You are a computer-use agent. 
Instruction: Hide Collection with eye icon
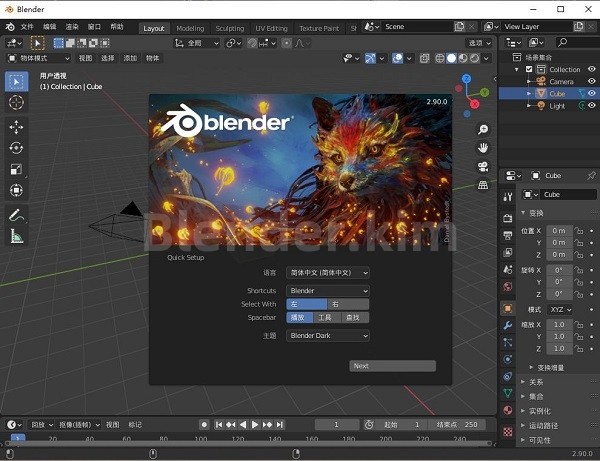click(592, 69)
